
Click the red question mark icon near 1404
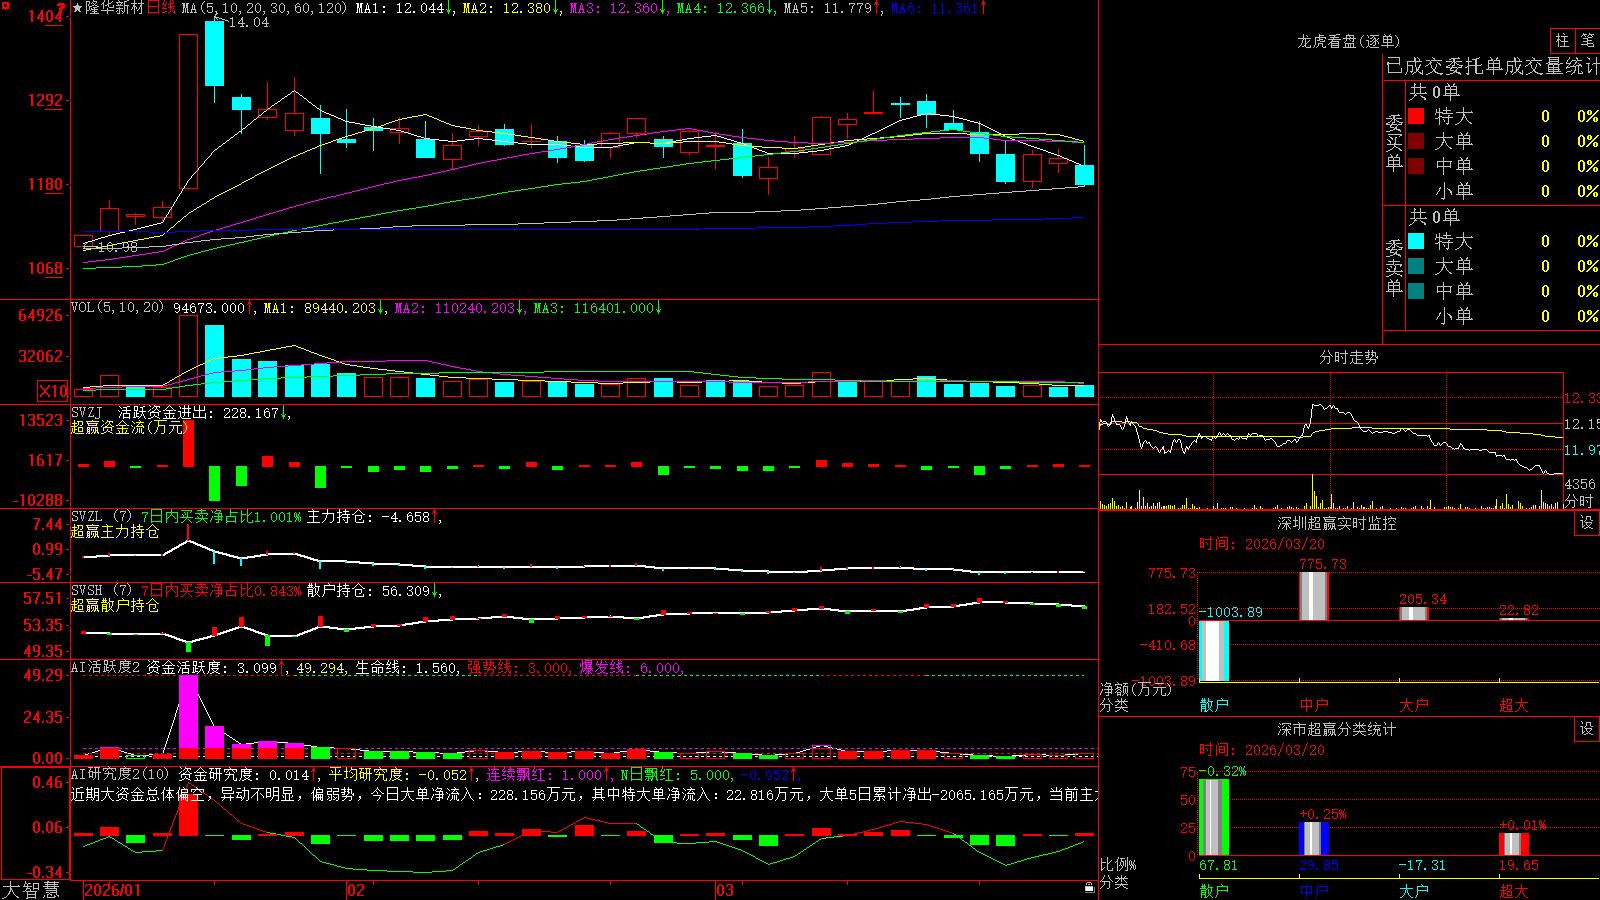pos(61,8)
